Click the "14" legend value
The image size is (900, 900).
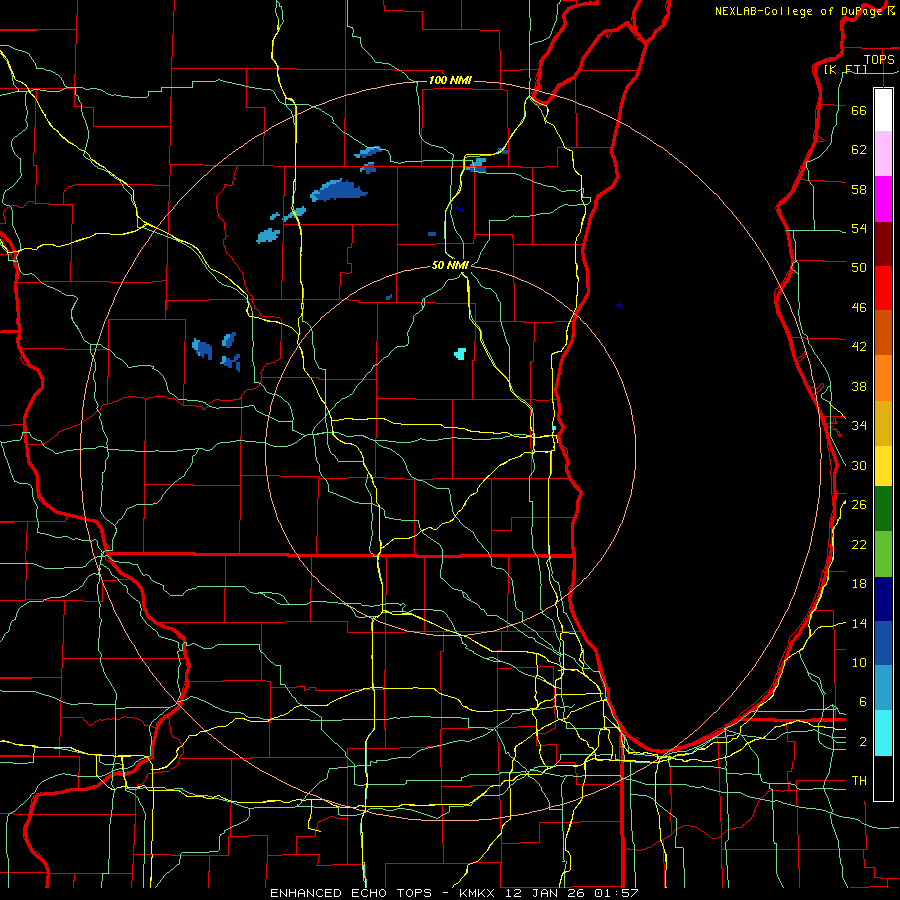tap(859, 623)
